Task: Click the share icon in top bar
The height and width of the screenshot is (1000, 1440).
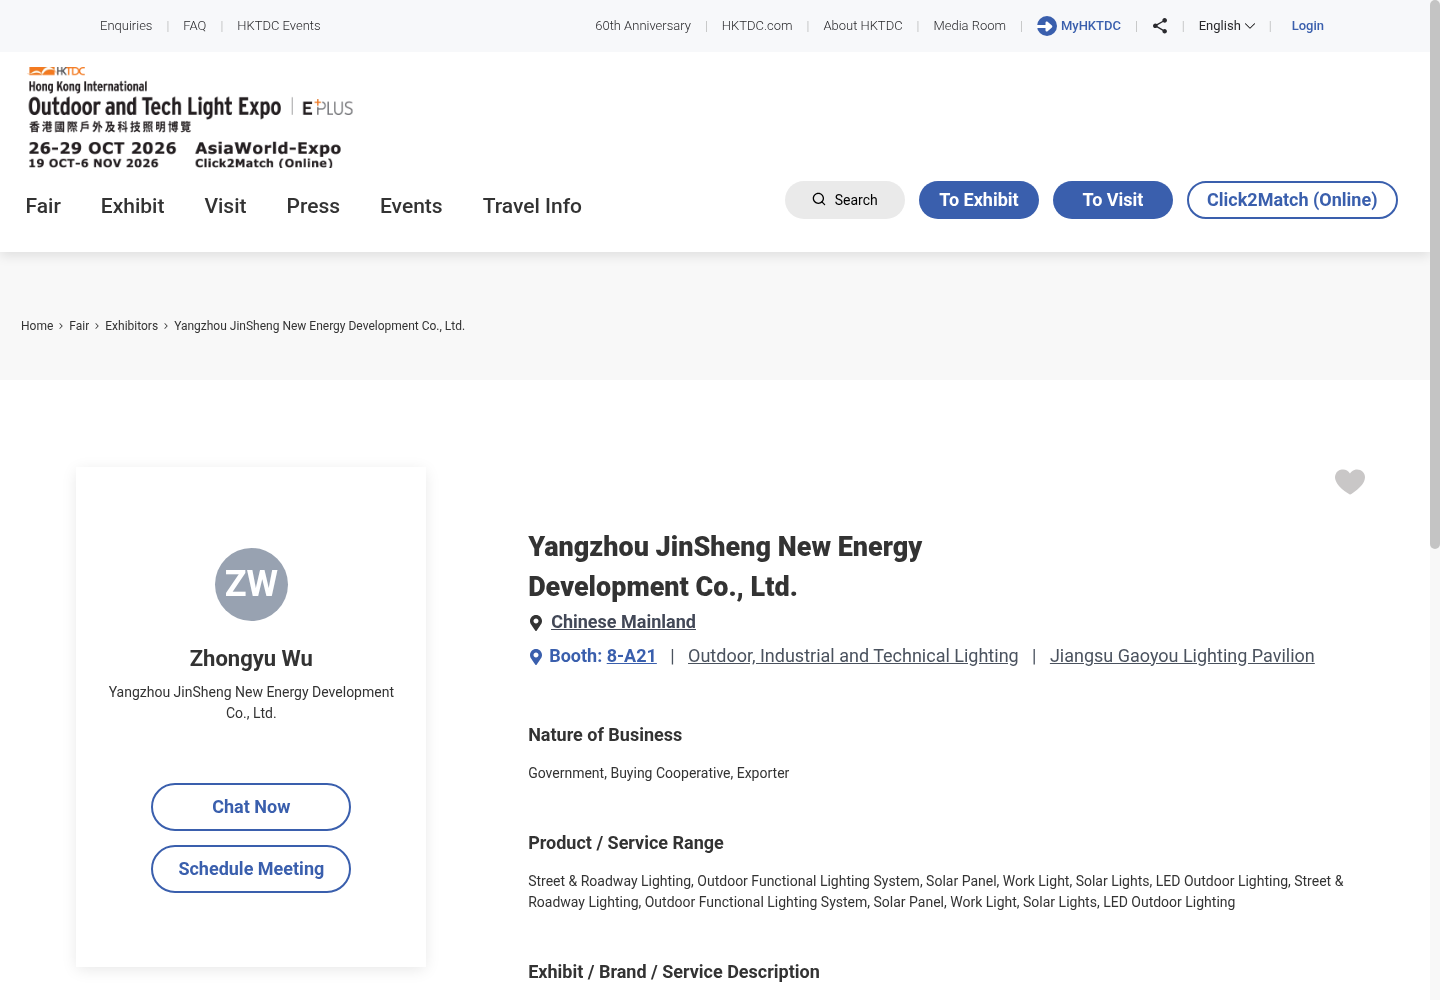Action: pyautogui.click(x=1160, y=26)
